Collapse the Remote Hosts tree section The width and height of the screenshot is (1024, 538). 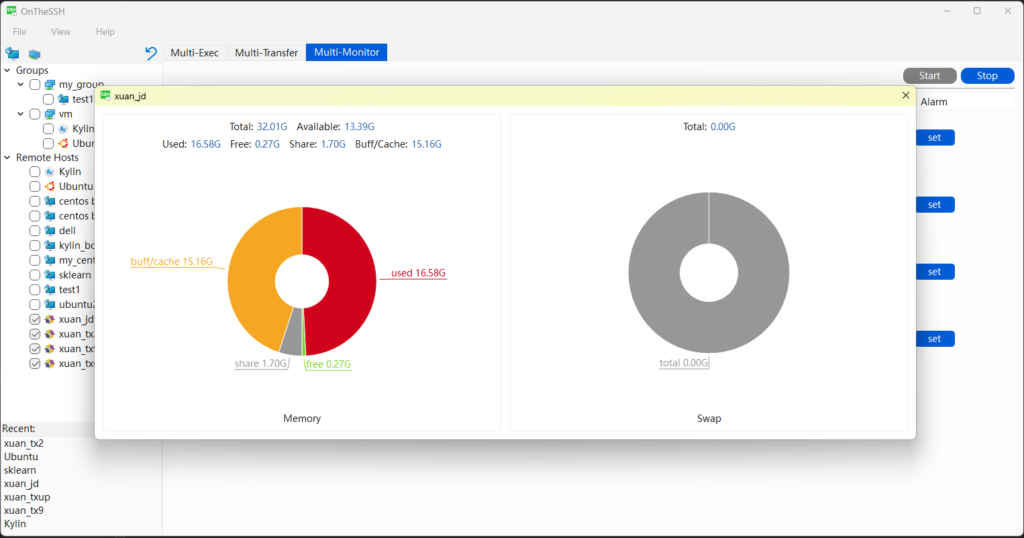point(7,158)
